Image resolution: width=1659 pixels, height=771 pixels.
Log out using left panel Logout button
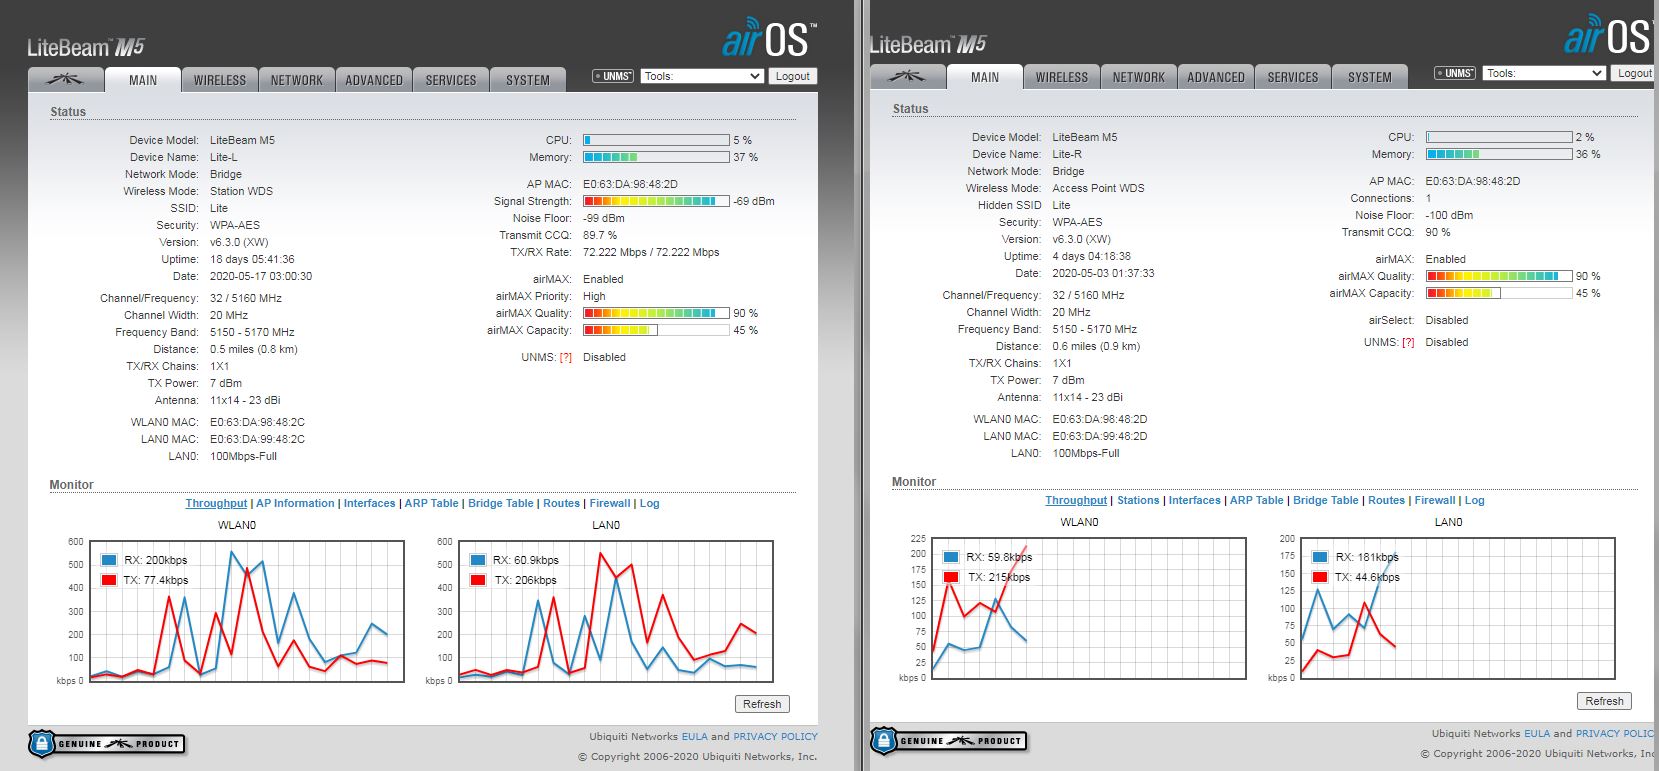click(x=793, y=76)
